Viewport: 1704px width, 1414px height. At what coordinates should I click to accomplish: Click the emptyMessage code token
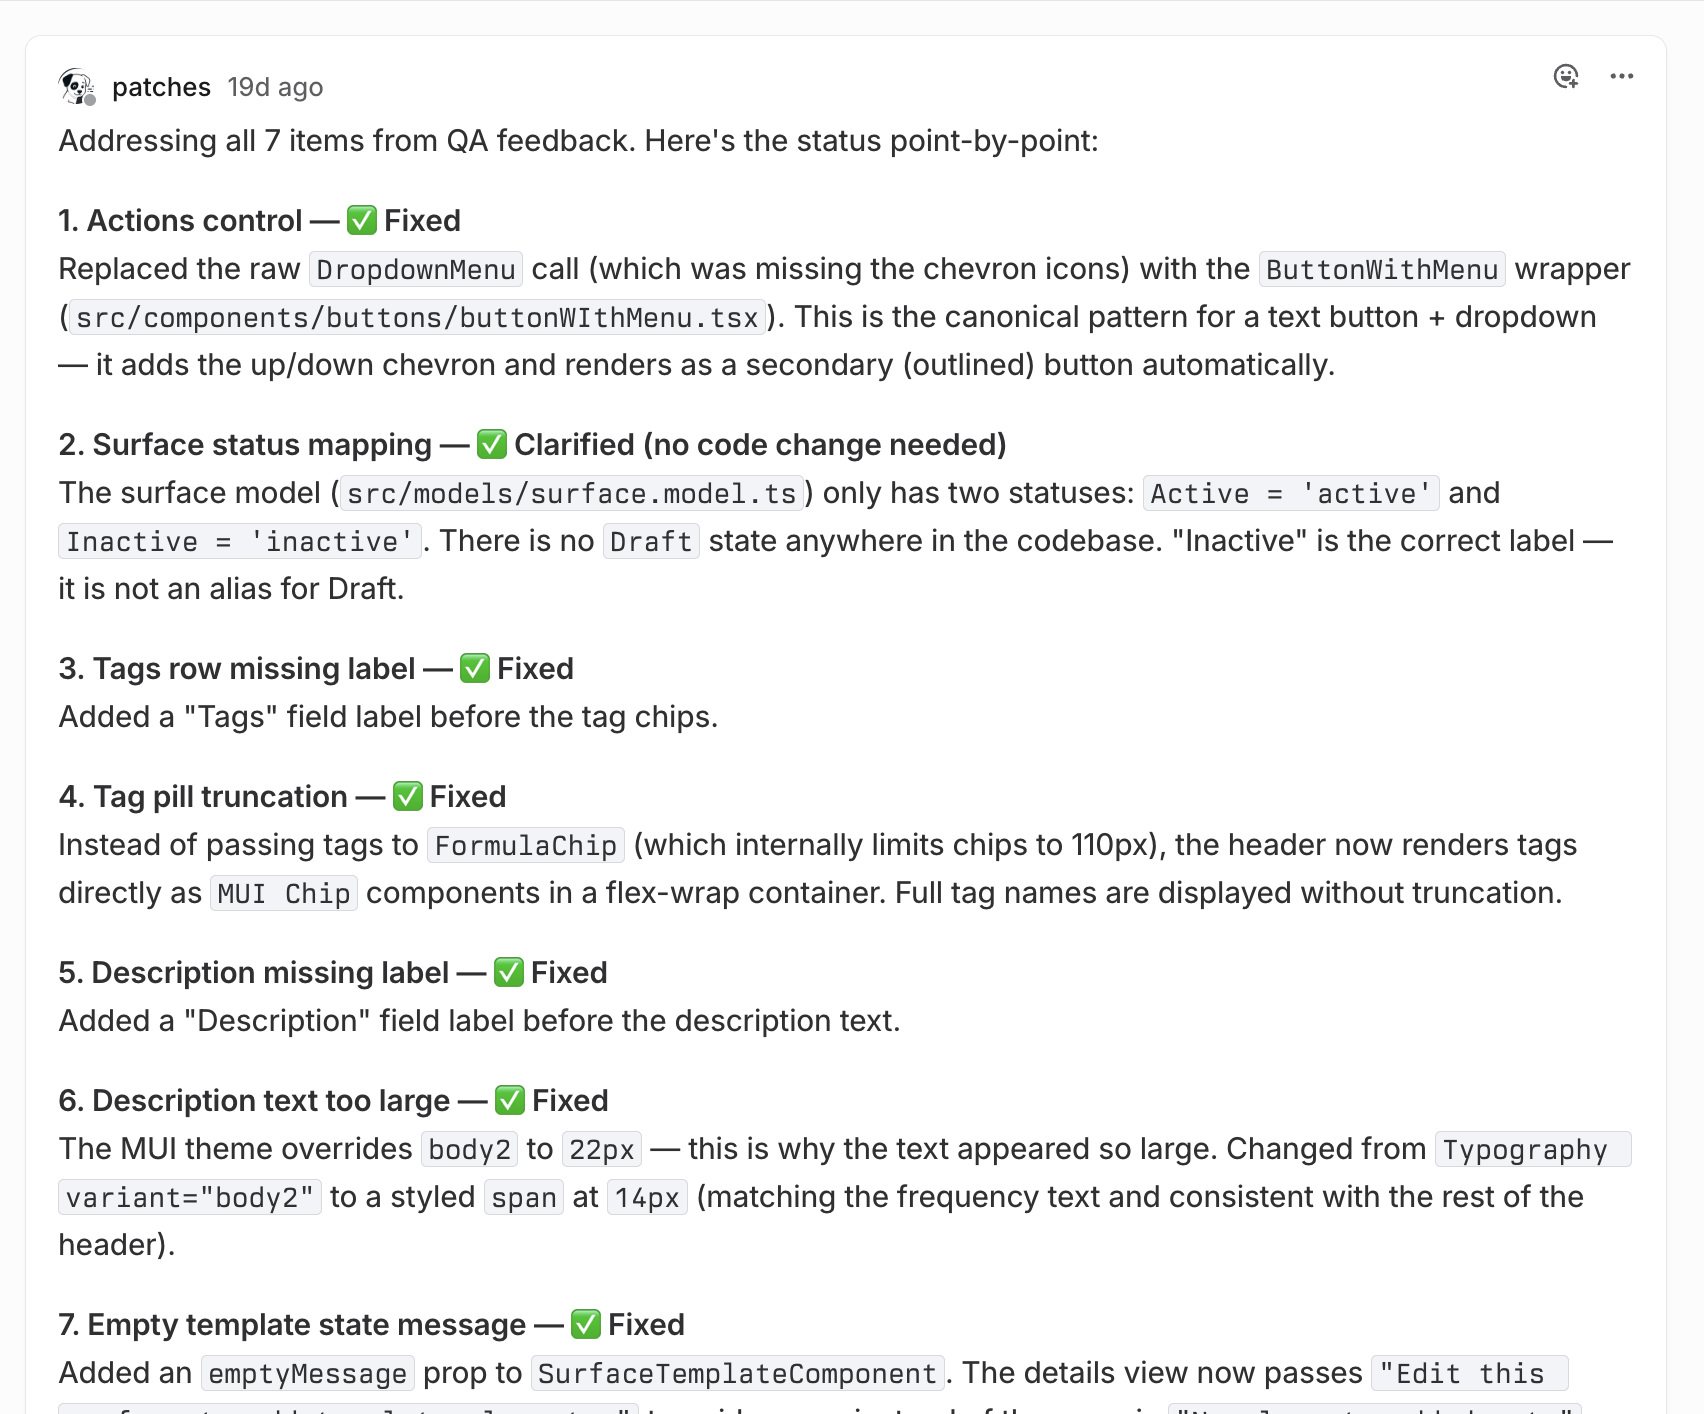(307, 1373)
